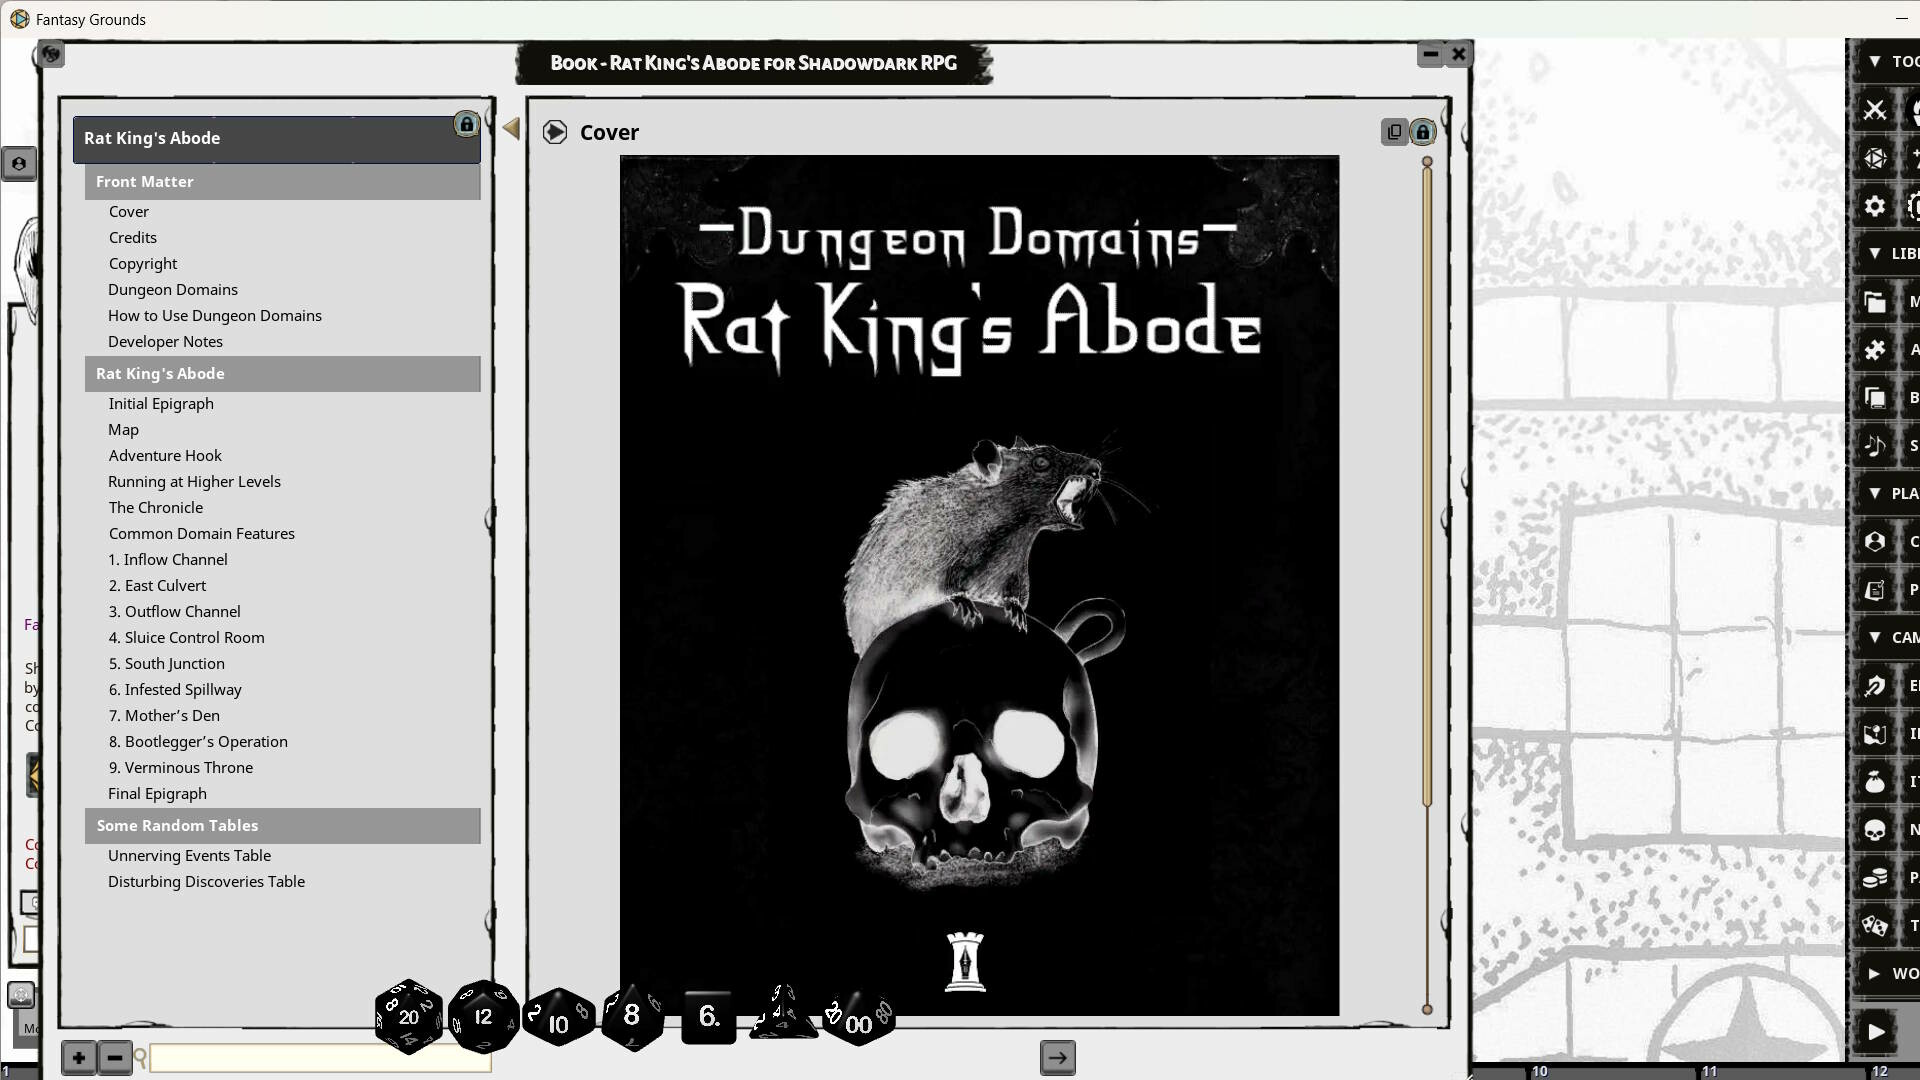Click the search input field at the bottom left
This screenshot has height=1080, width=1920.
coord(320,1058)
